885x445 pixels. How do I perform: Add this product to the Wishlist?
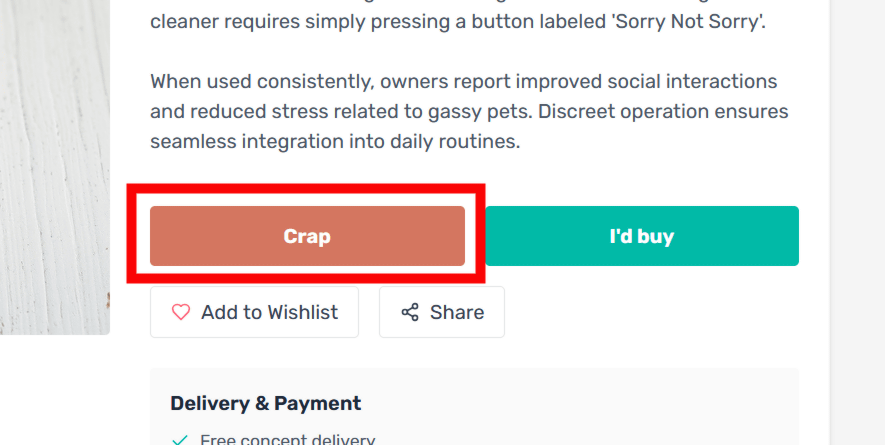pos(254,312)
